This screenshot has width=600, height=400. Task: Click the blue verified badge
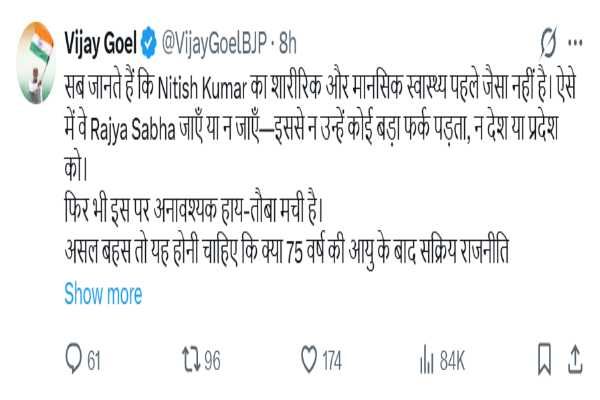147,43
